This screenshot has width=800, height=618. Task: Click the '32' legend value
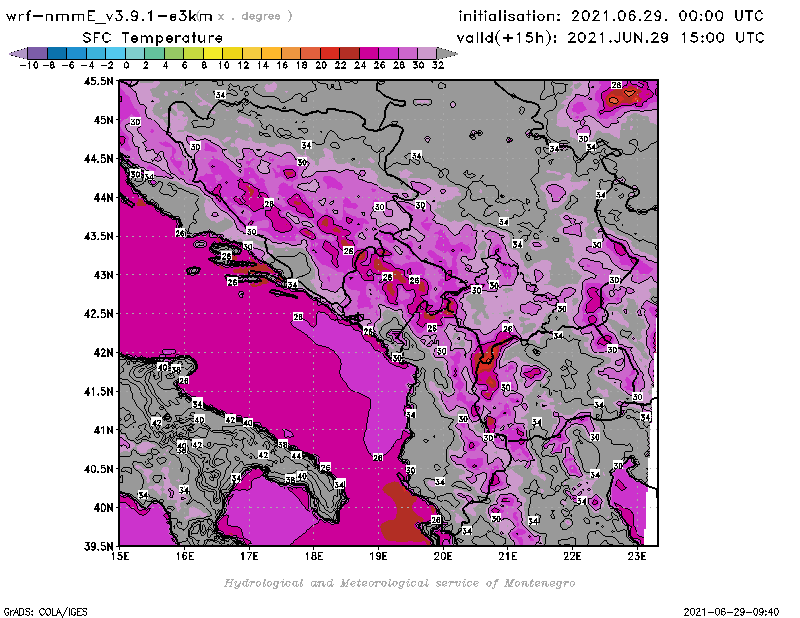[x=438, y=65]
